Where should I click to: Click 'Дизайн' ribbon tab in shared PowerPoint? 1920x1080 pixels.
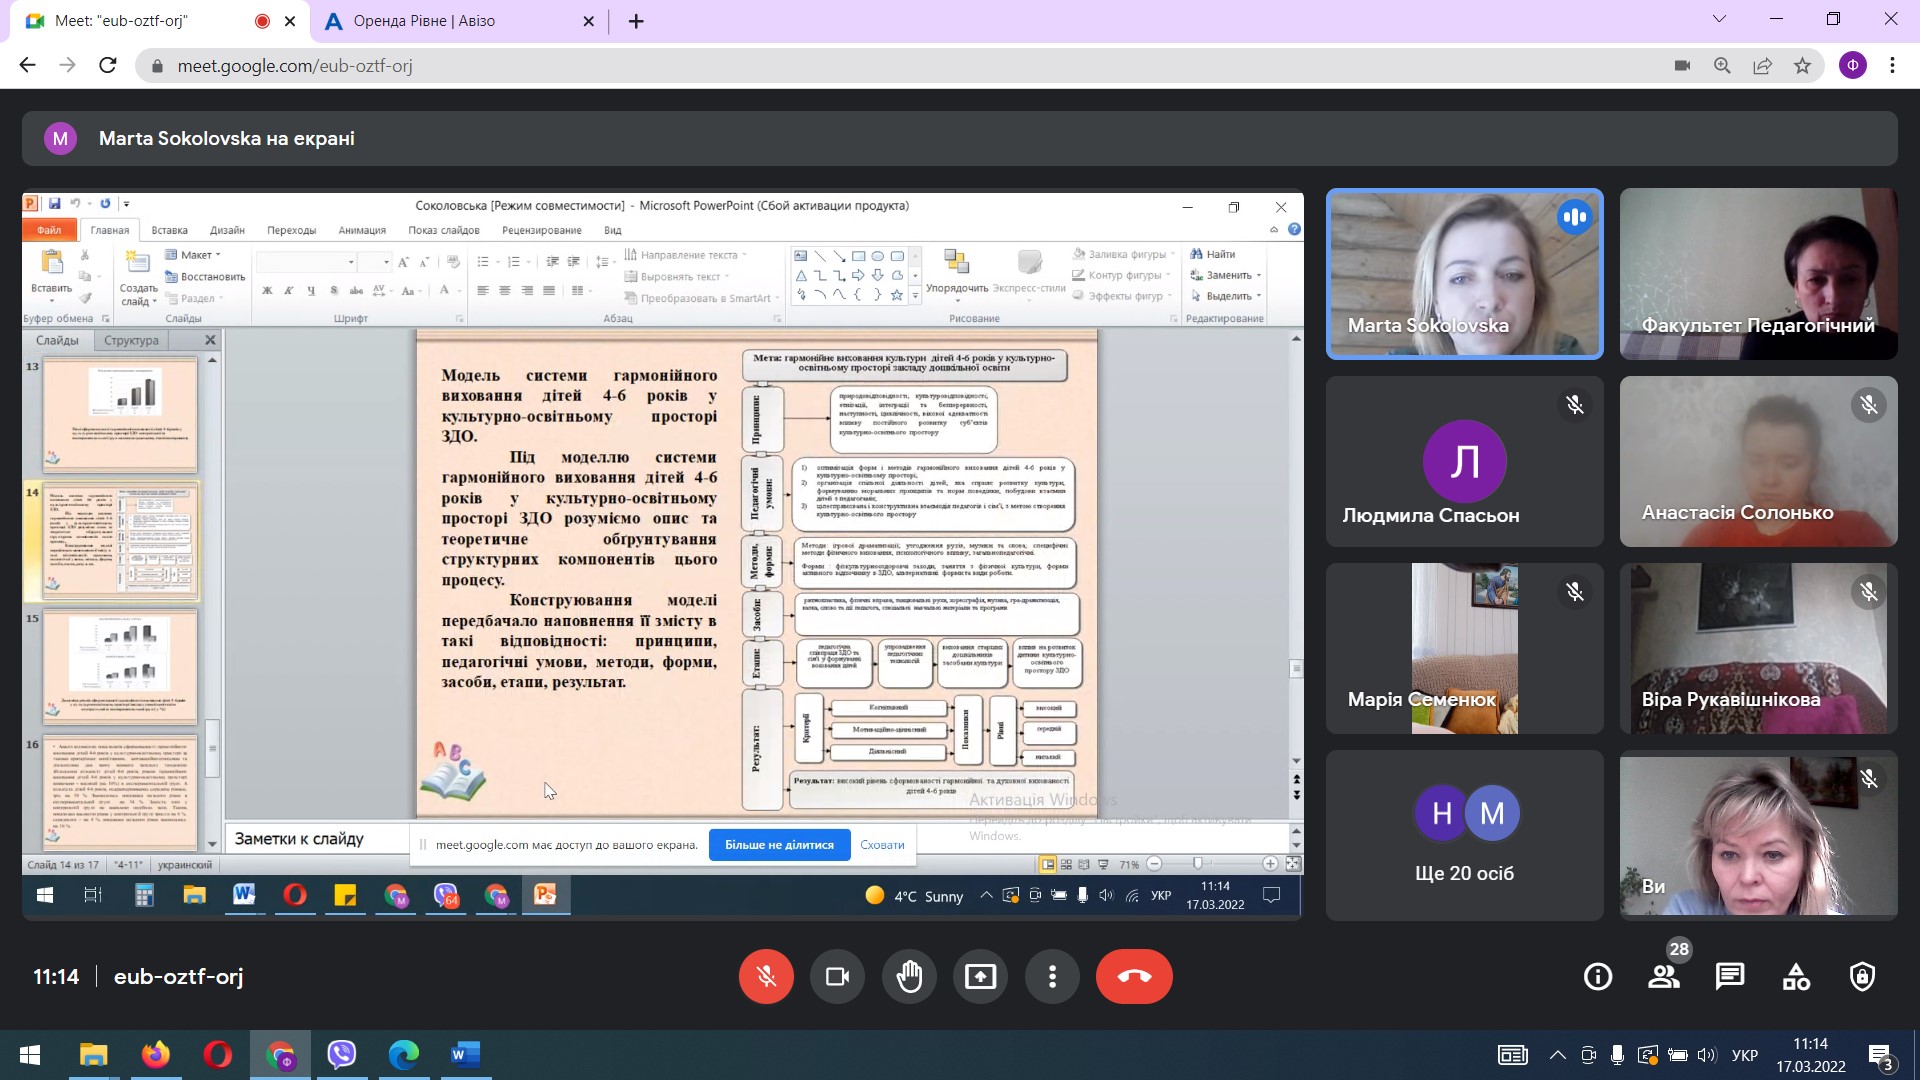[x=227, y=230]
